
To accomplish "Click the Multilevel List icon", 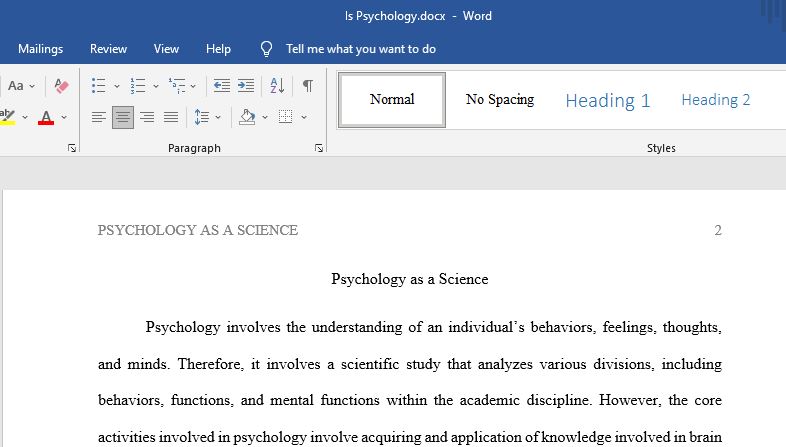I will coord(177,86).
